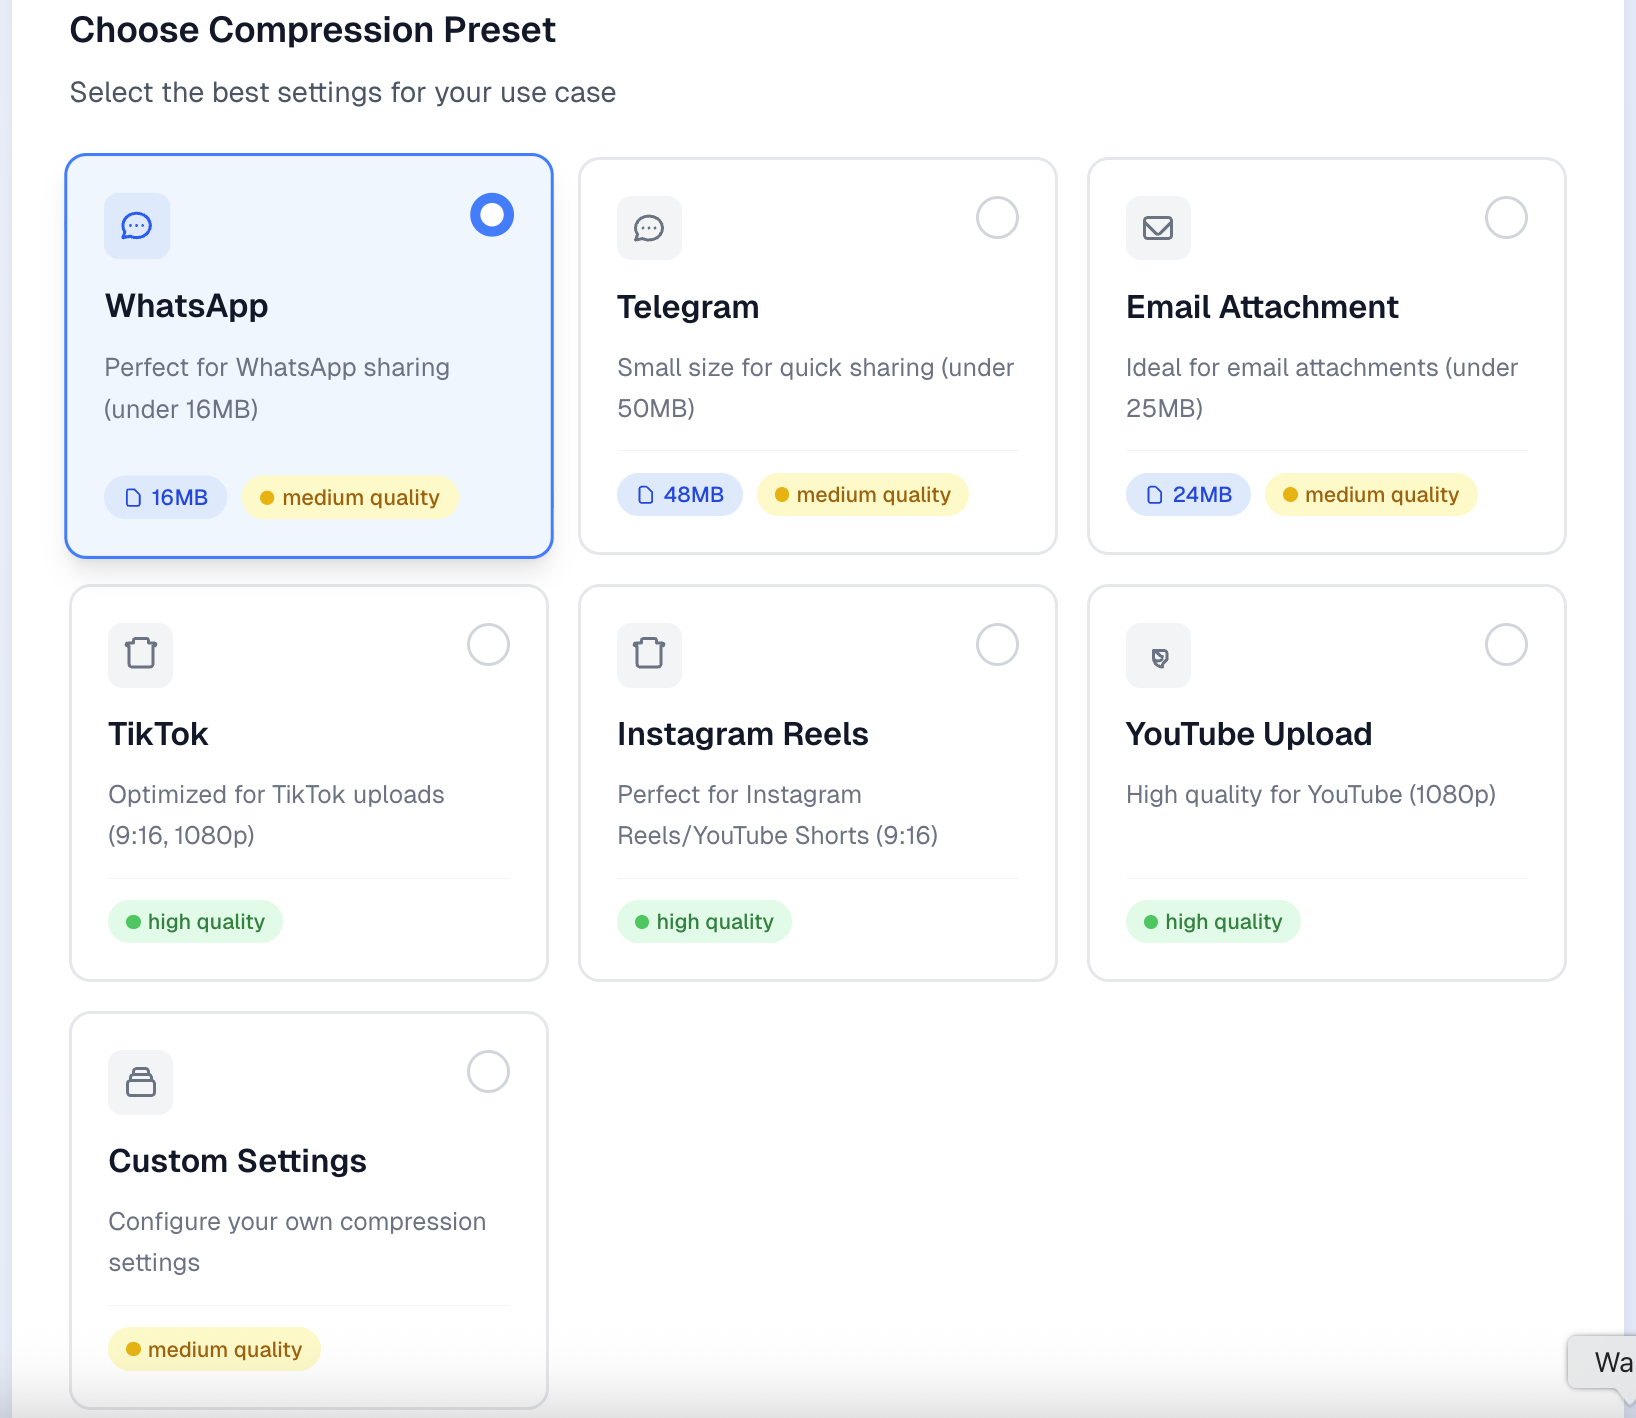The height and width of the screenshot is (1418, 1636).
Task: Click the TikTok preset icon
Action: (141, 654)
